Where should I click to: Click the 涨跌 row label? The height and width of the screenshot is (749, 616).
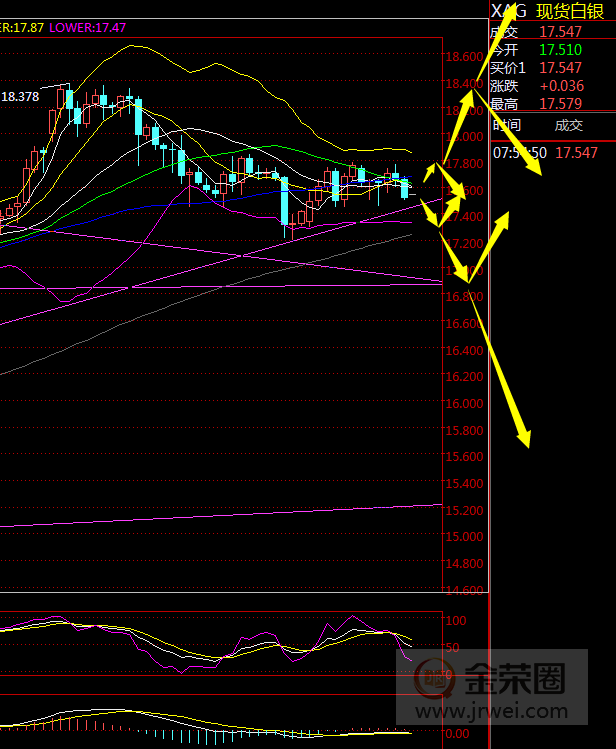[x=504, y=86]
